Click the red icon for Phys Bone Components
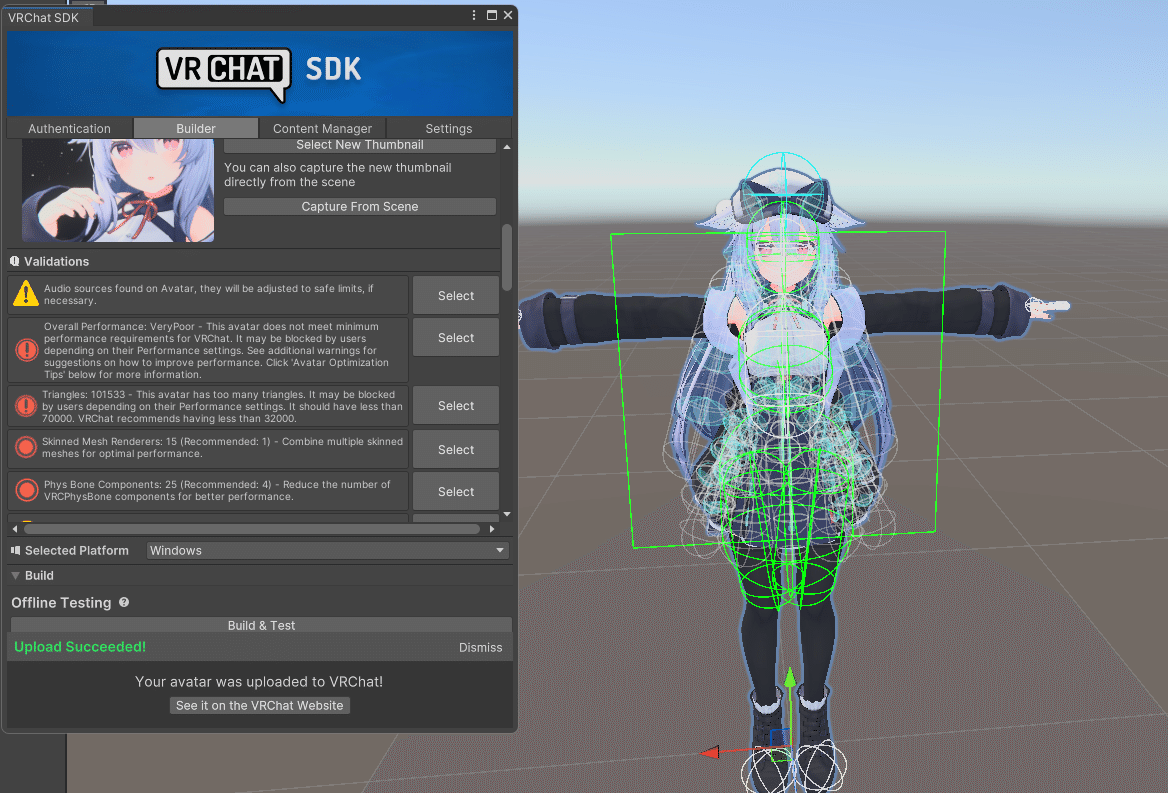Screen dimensions: 1168x793 [x=27, y=490]
